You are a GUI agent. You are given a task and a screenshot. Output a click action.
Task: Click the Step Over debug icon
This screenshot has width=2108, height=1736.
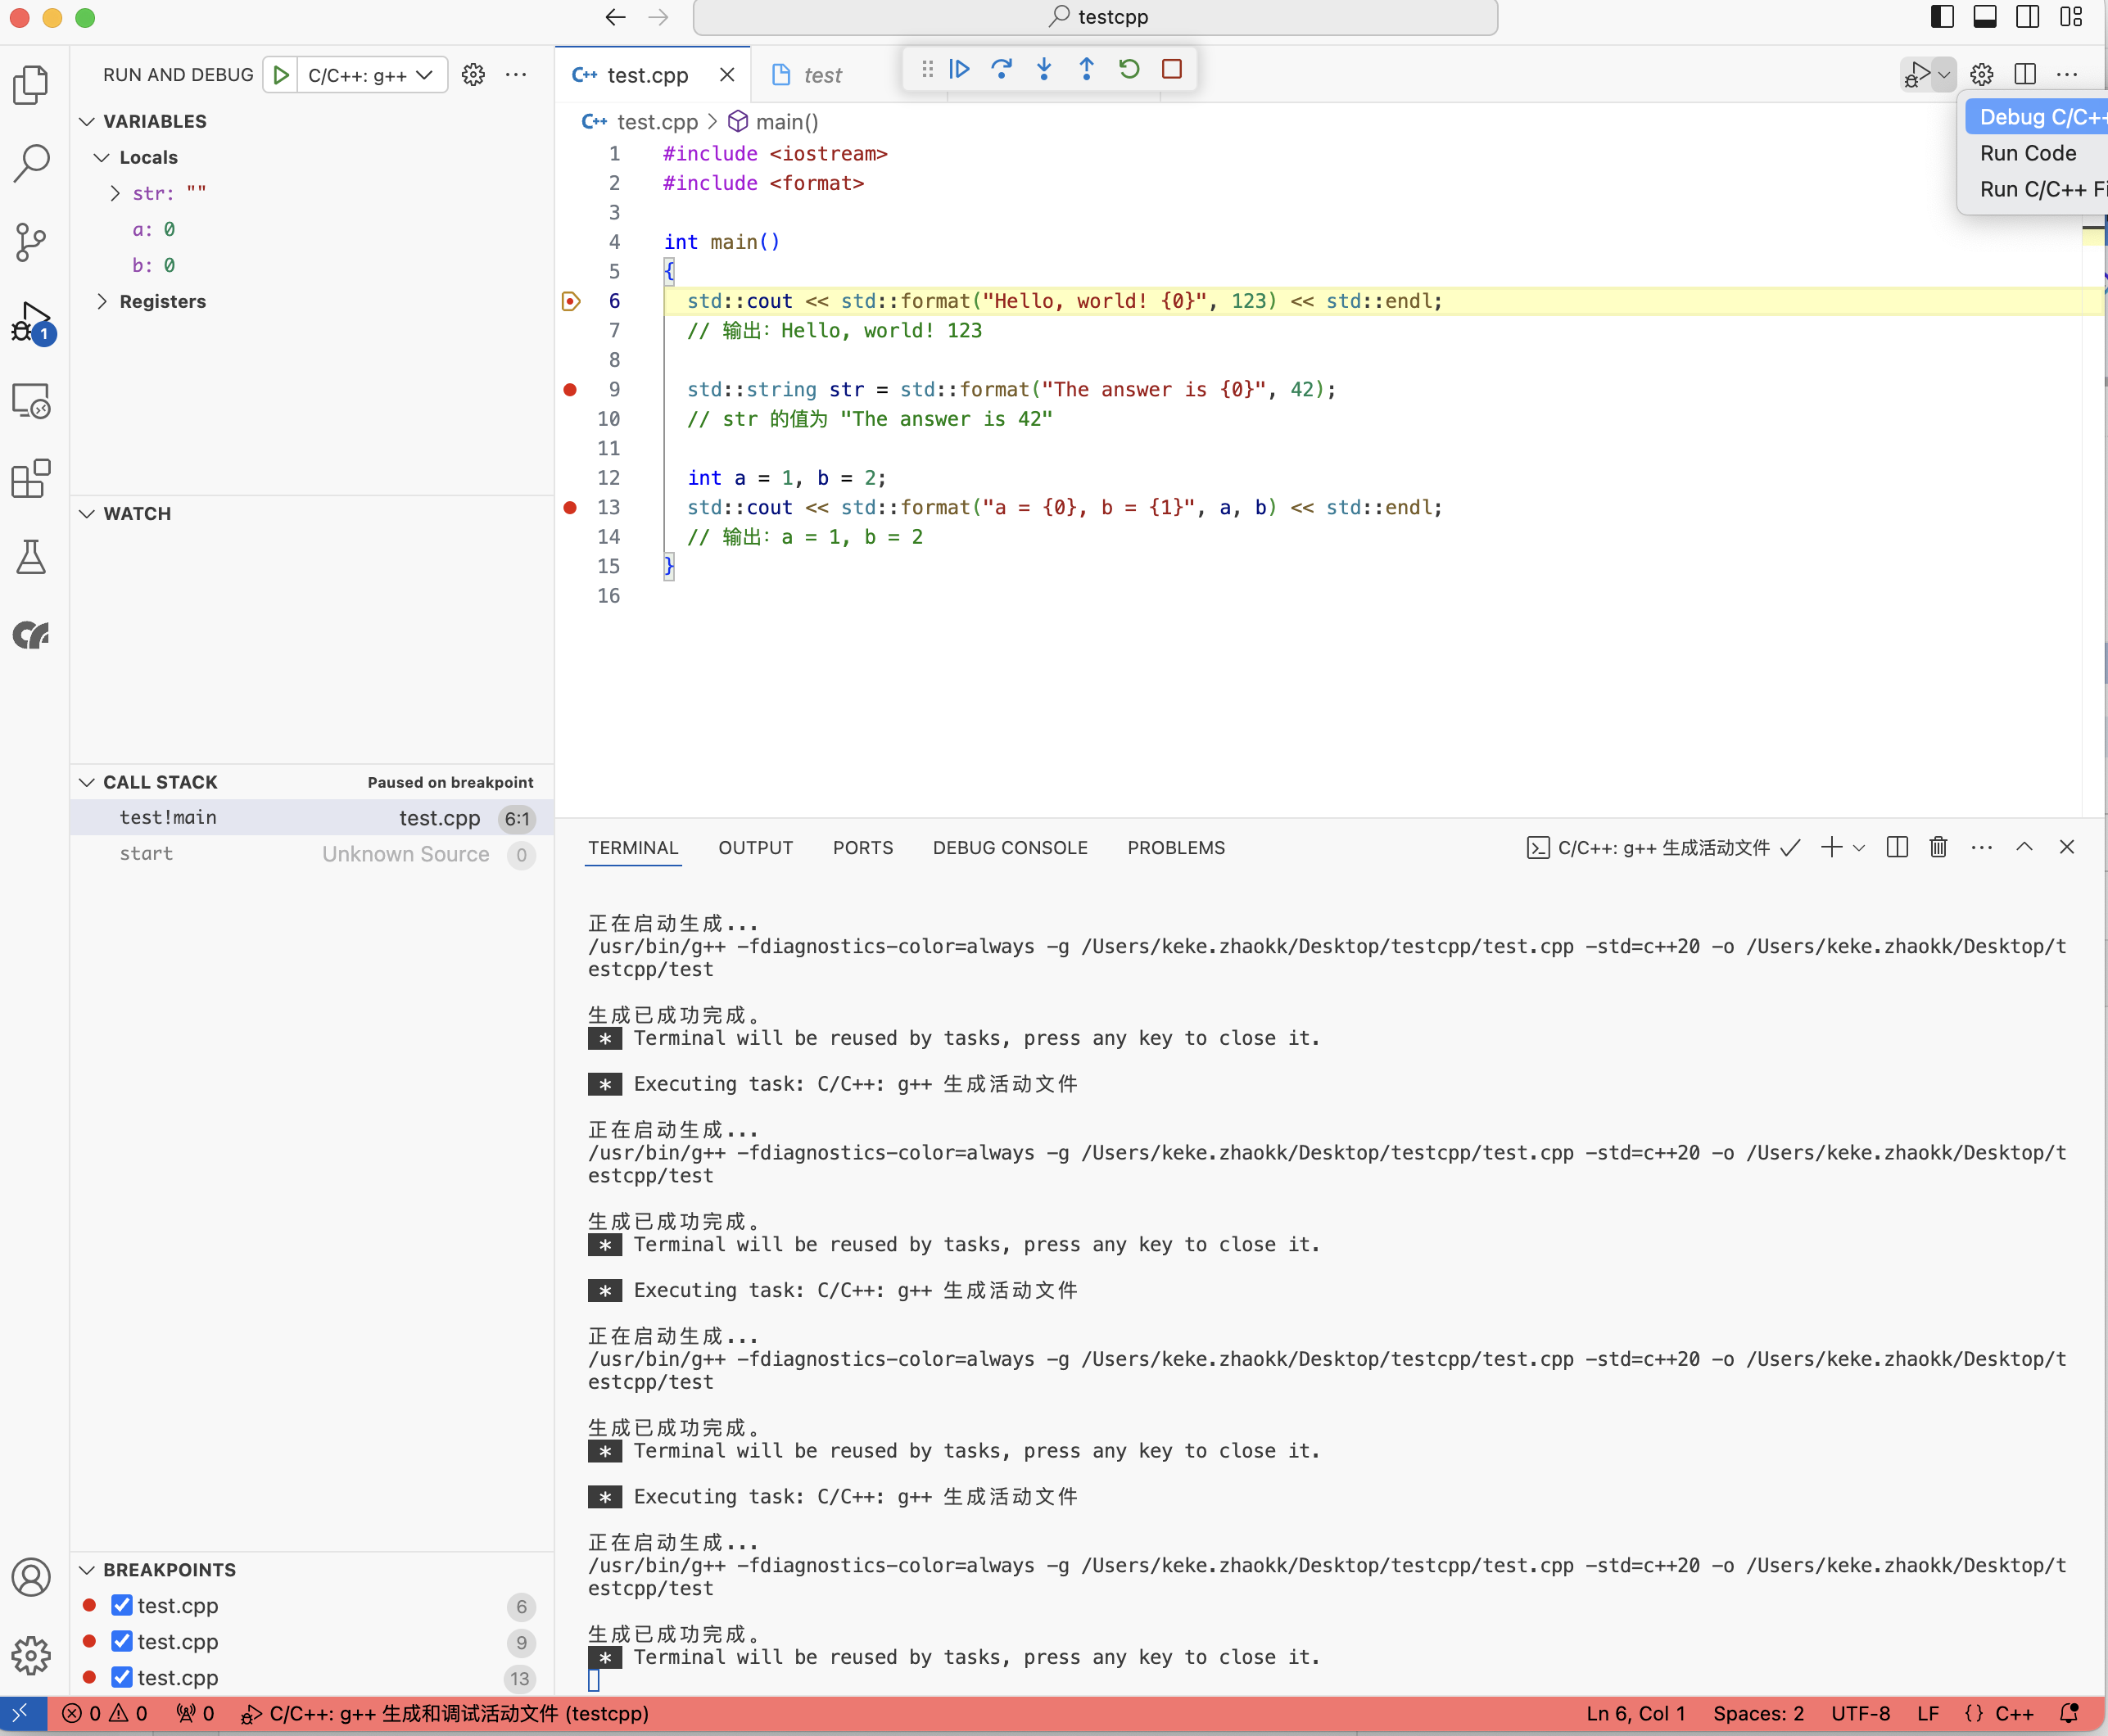(x=1001, y=69)
